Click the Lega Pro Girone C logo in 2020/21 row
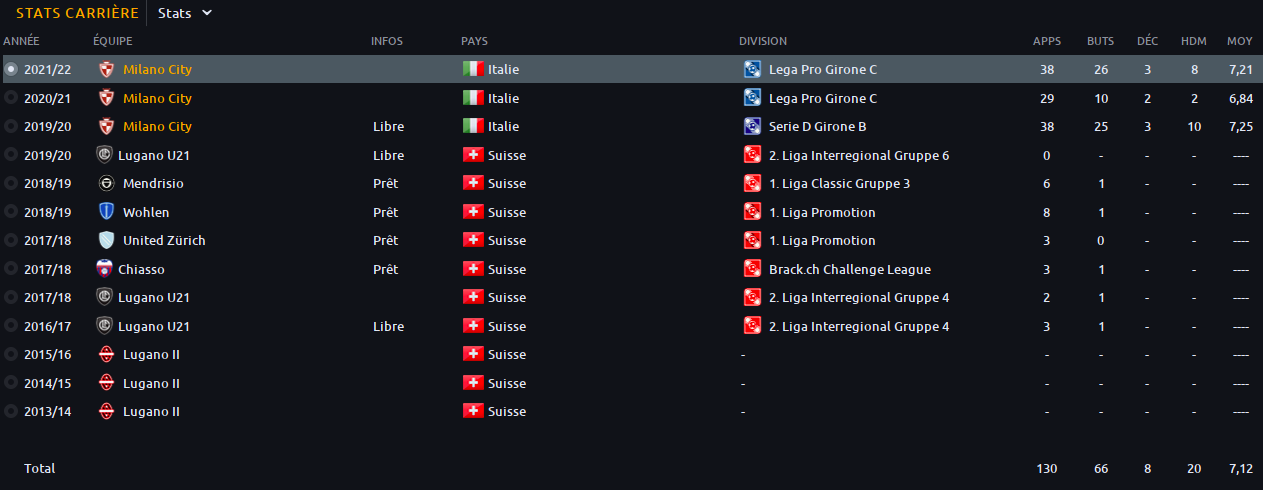This screenshot has height=490, width=1263. (x=753, y=98)
